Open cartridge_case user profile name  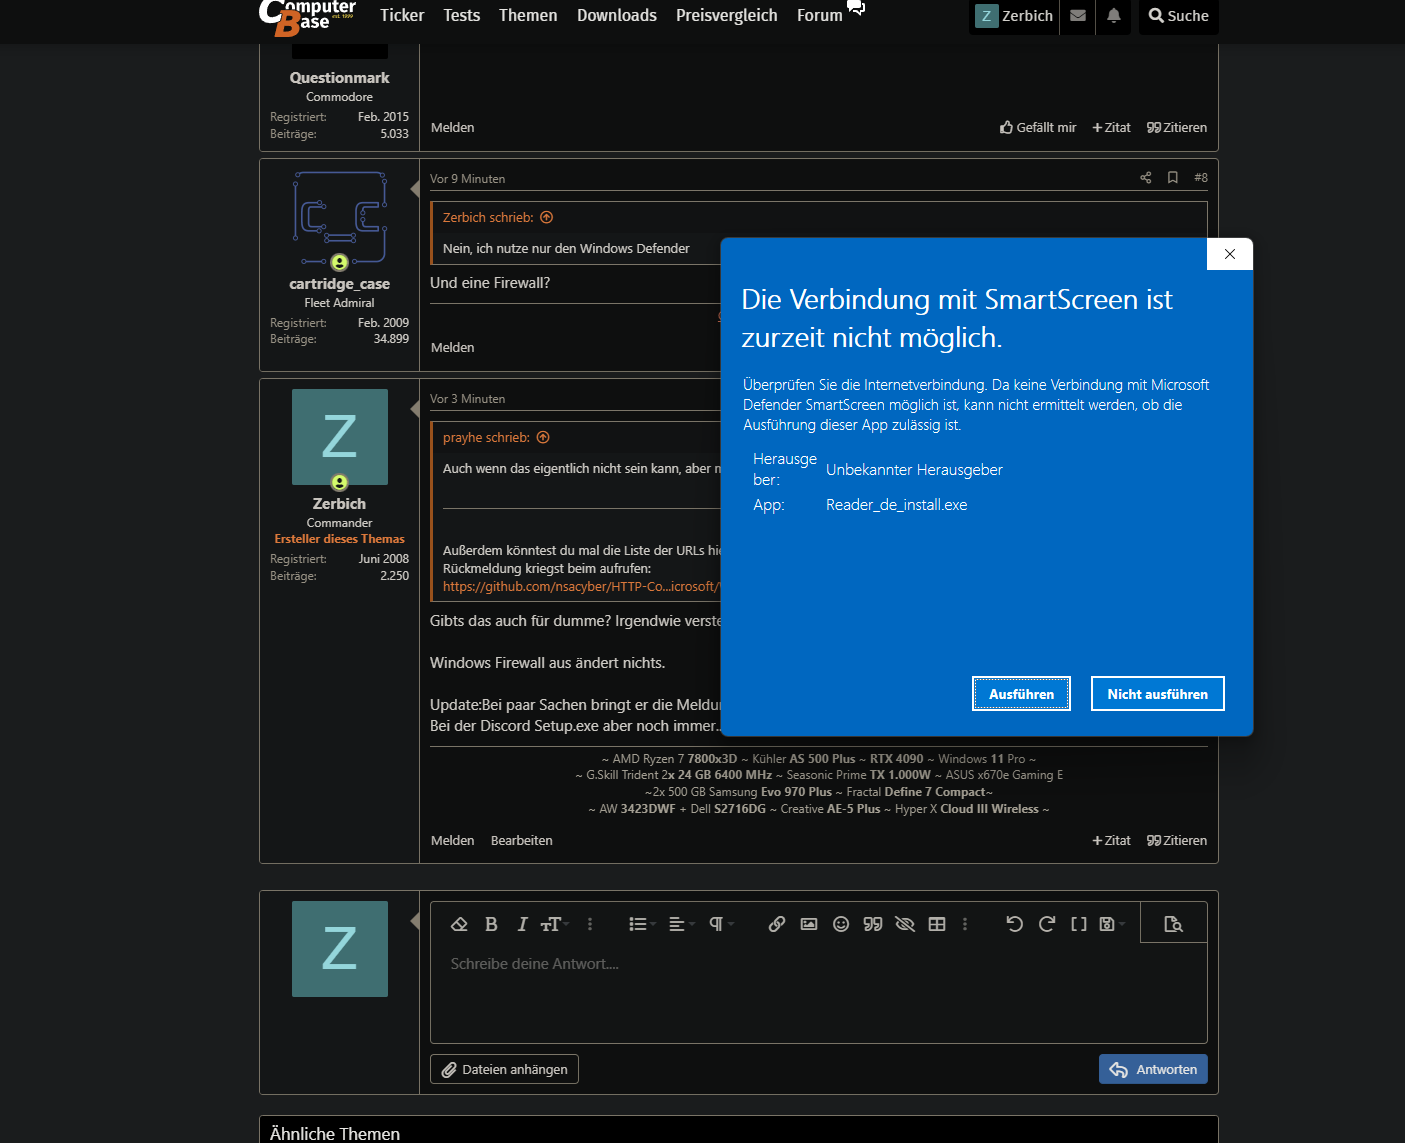point(339,284)
